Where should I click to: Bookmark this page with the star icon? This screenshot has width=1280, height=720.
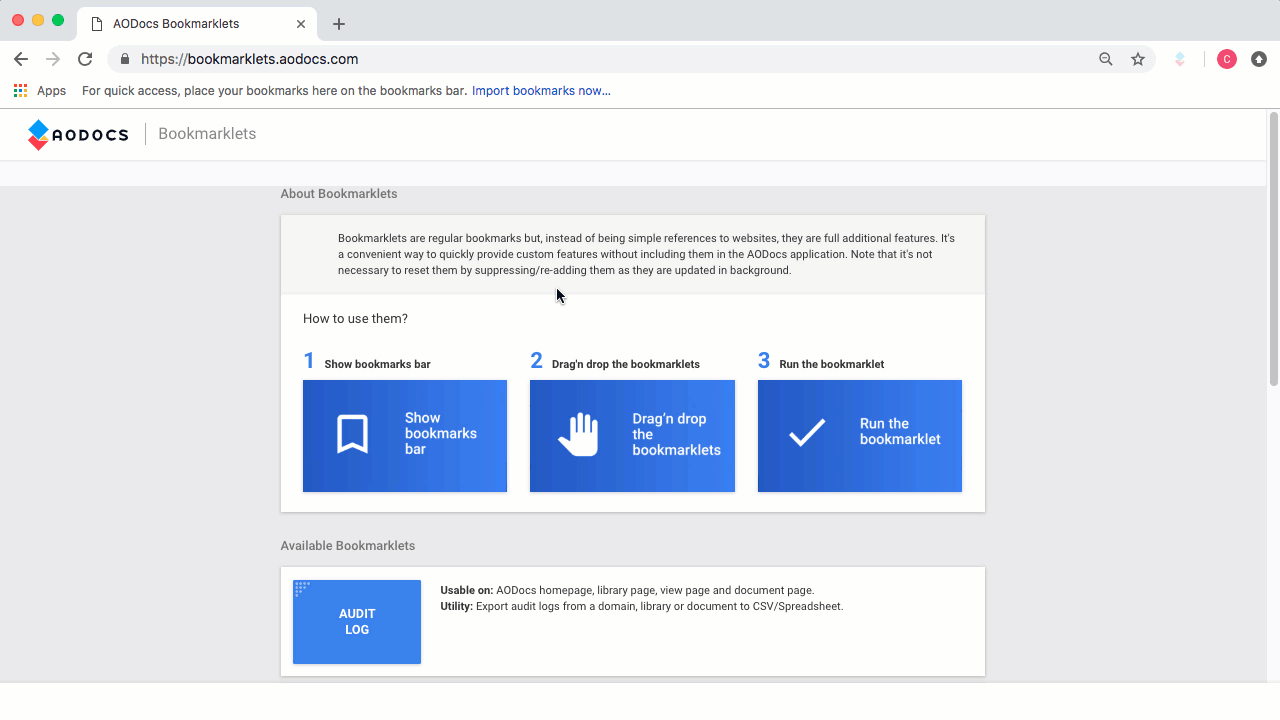[1138, 59]
